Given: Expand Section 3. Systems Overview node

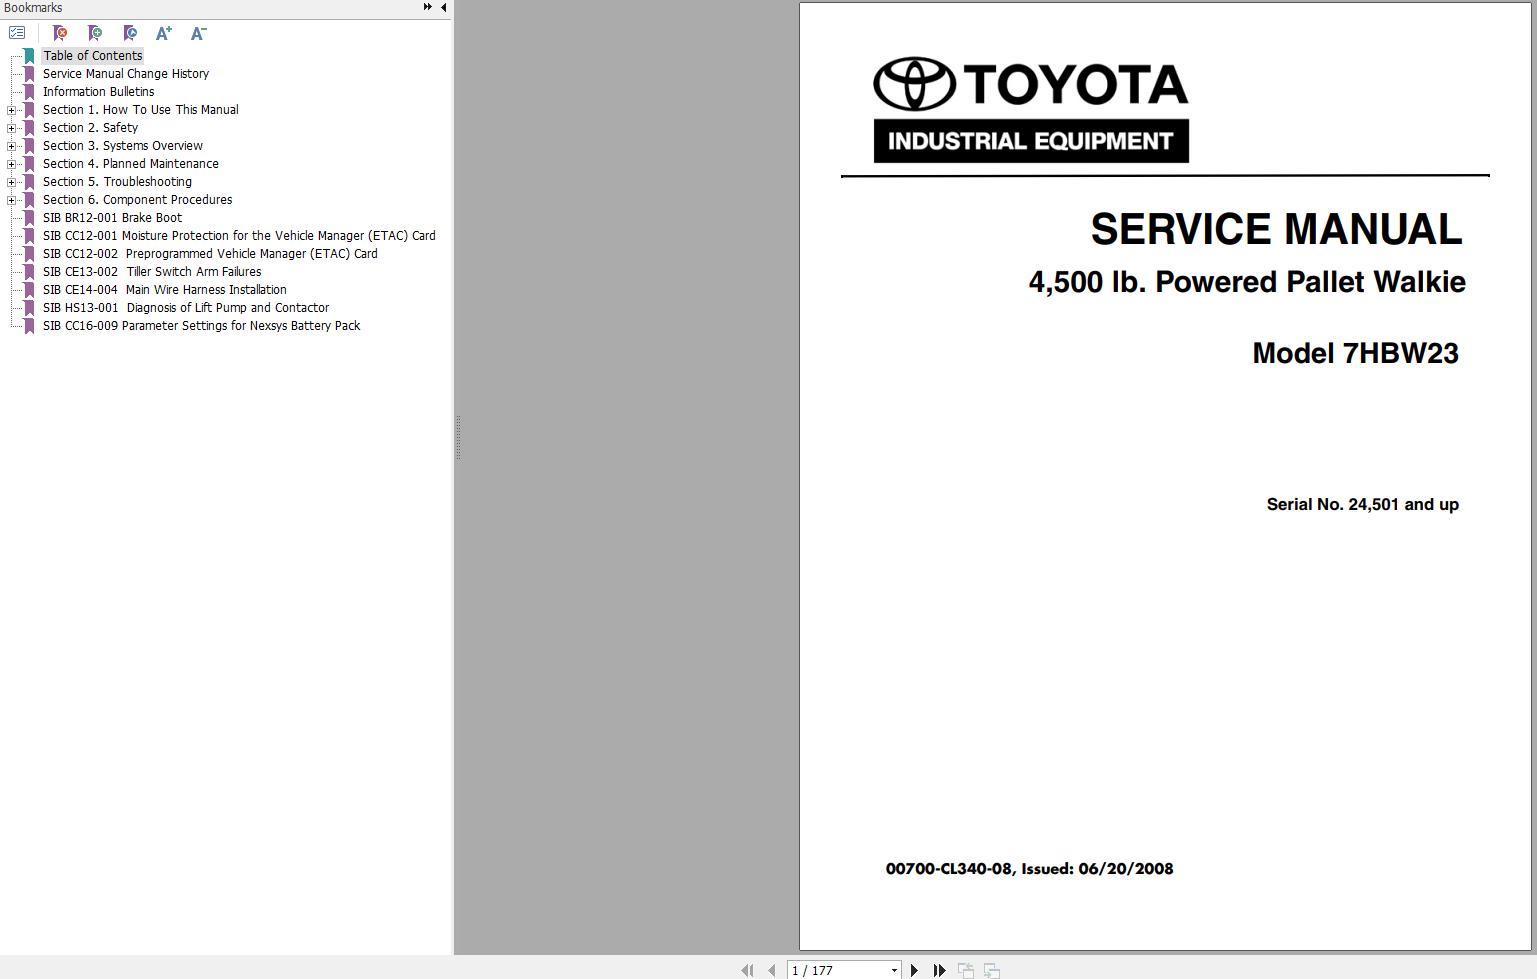Looking at the screenshot, I should (11, 146).
